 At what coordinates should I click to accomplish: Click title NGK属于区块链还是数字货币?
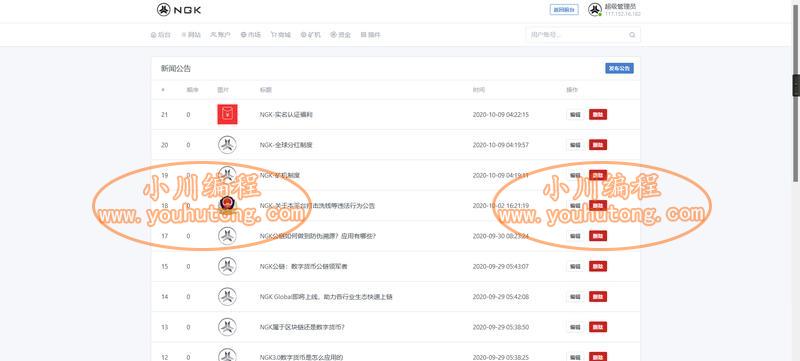[302, 327]
